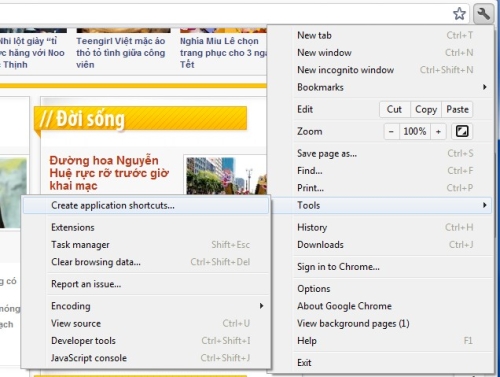Image resolution: width=500 pixels, height=377 pixels.
Task: Expand the Encoding submenu
Action: pyautogui.click(x=146, y=306)
